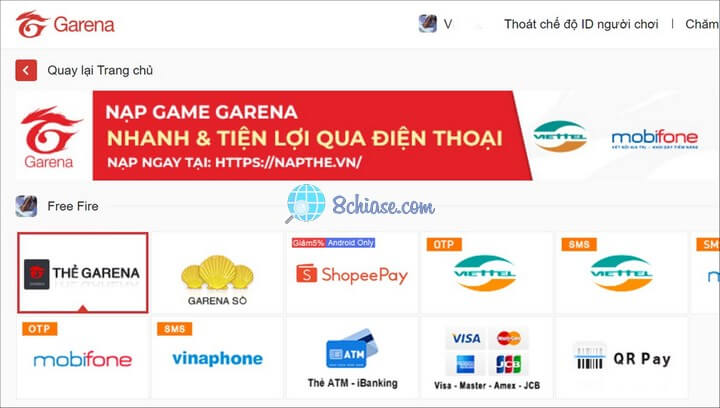Click the Viettel logo in banner
Viewport: 720px width, 408px height.
(x=560, y=136)
